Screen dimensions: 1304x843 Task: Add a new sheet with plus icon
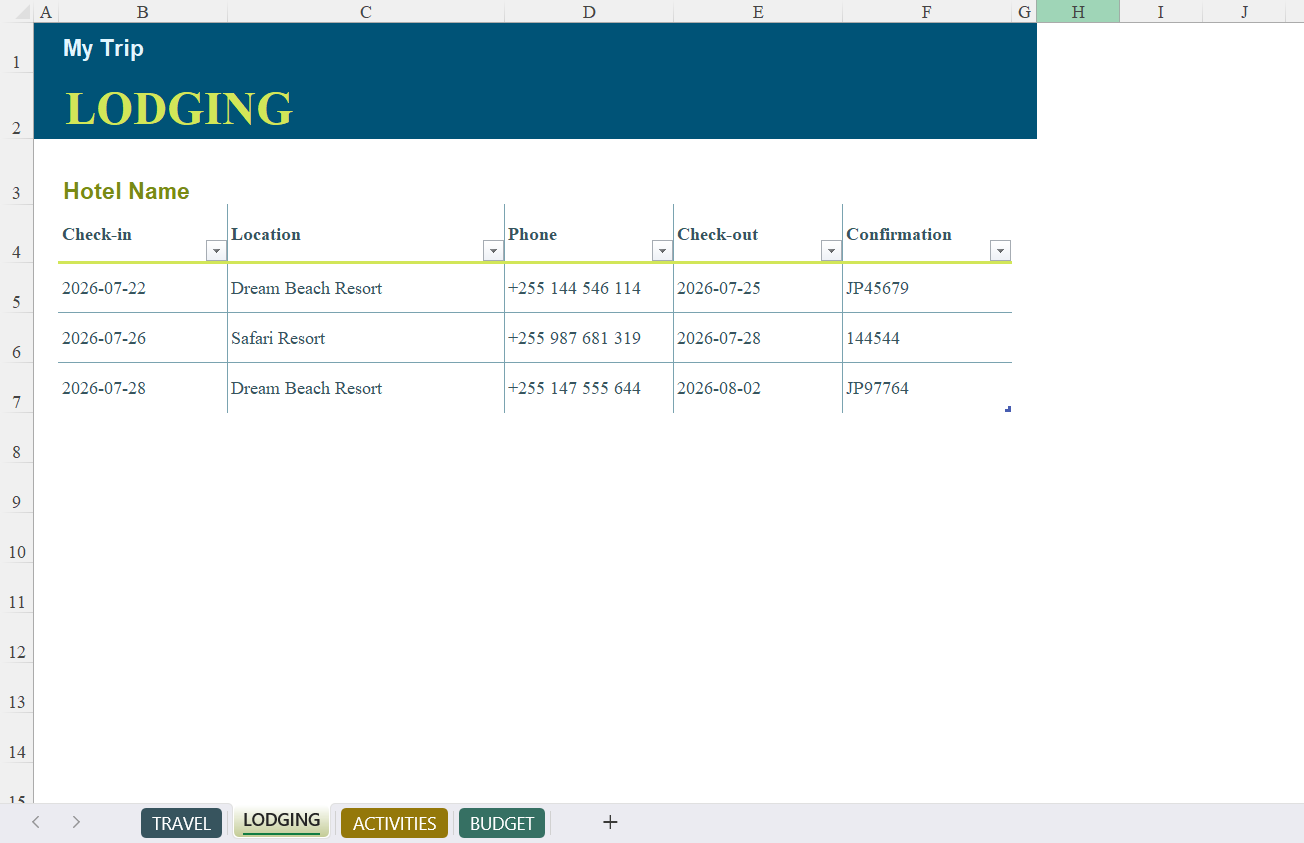tap(610, 822)
